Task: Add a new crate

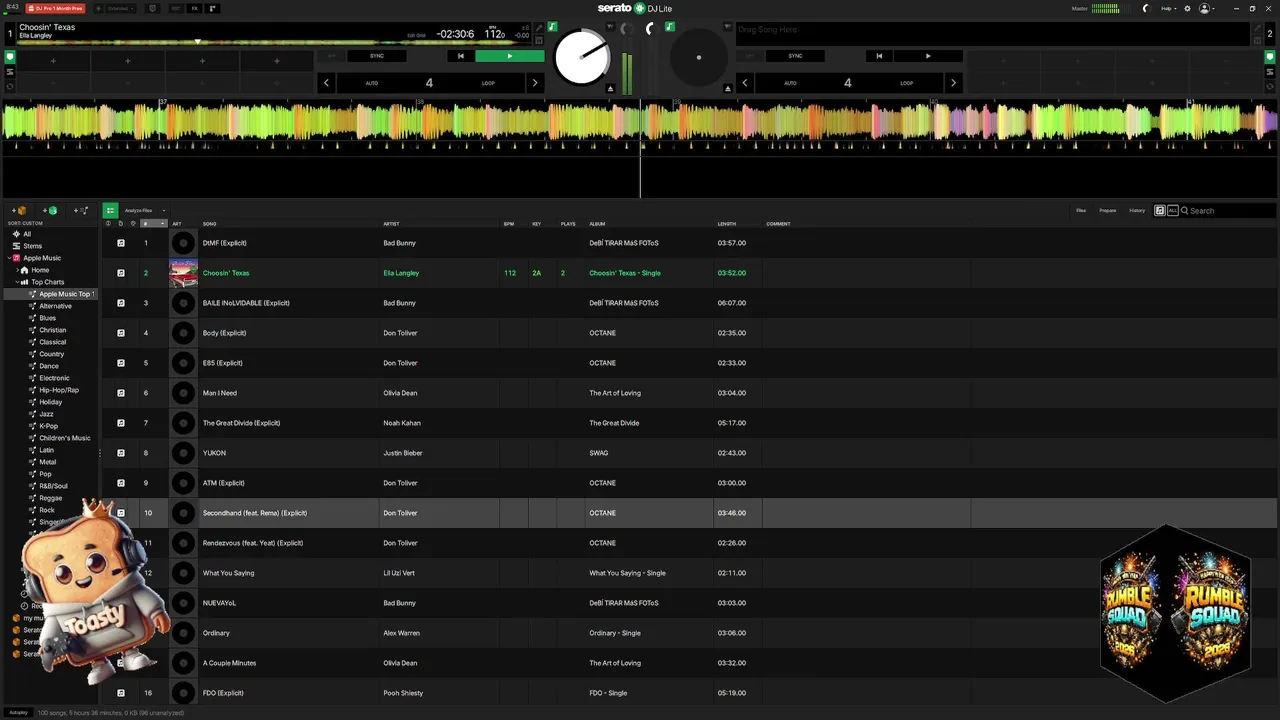Action: coord(19,211)
